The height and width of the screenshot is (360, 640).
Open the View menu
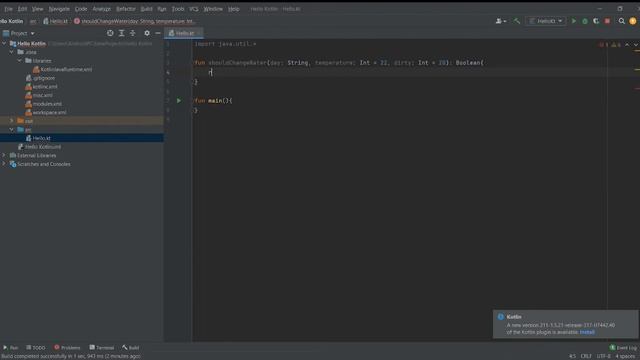click(x=38, y=9)
